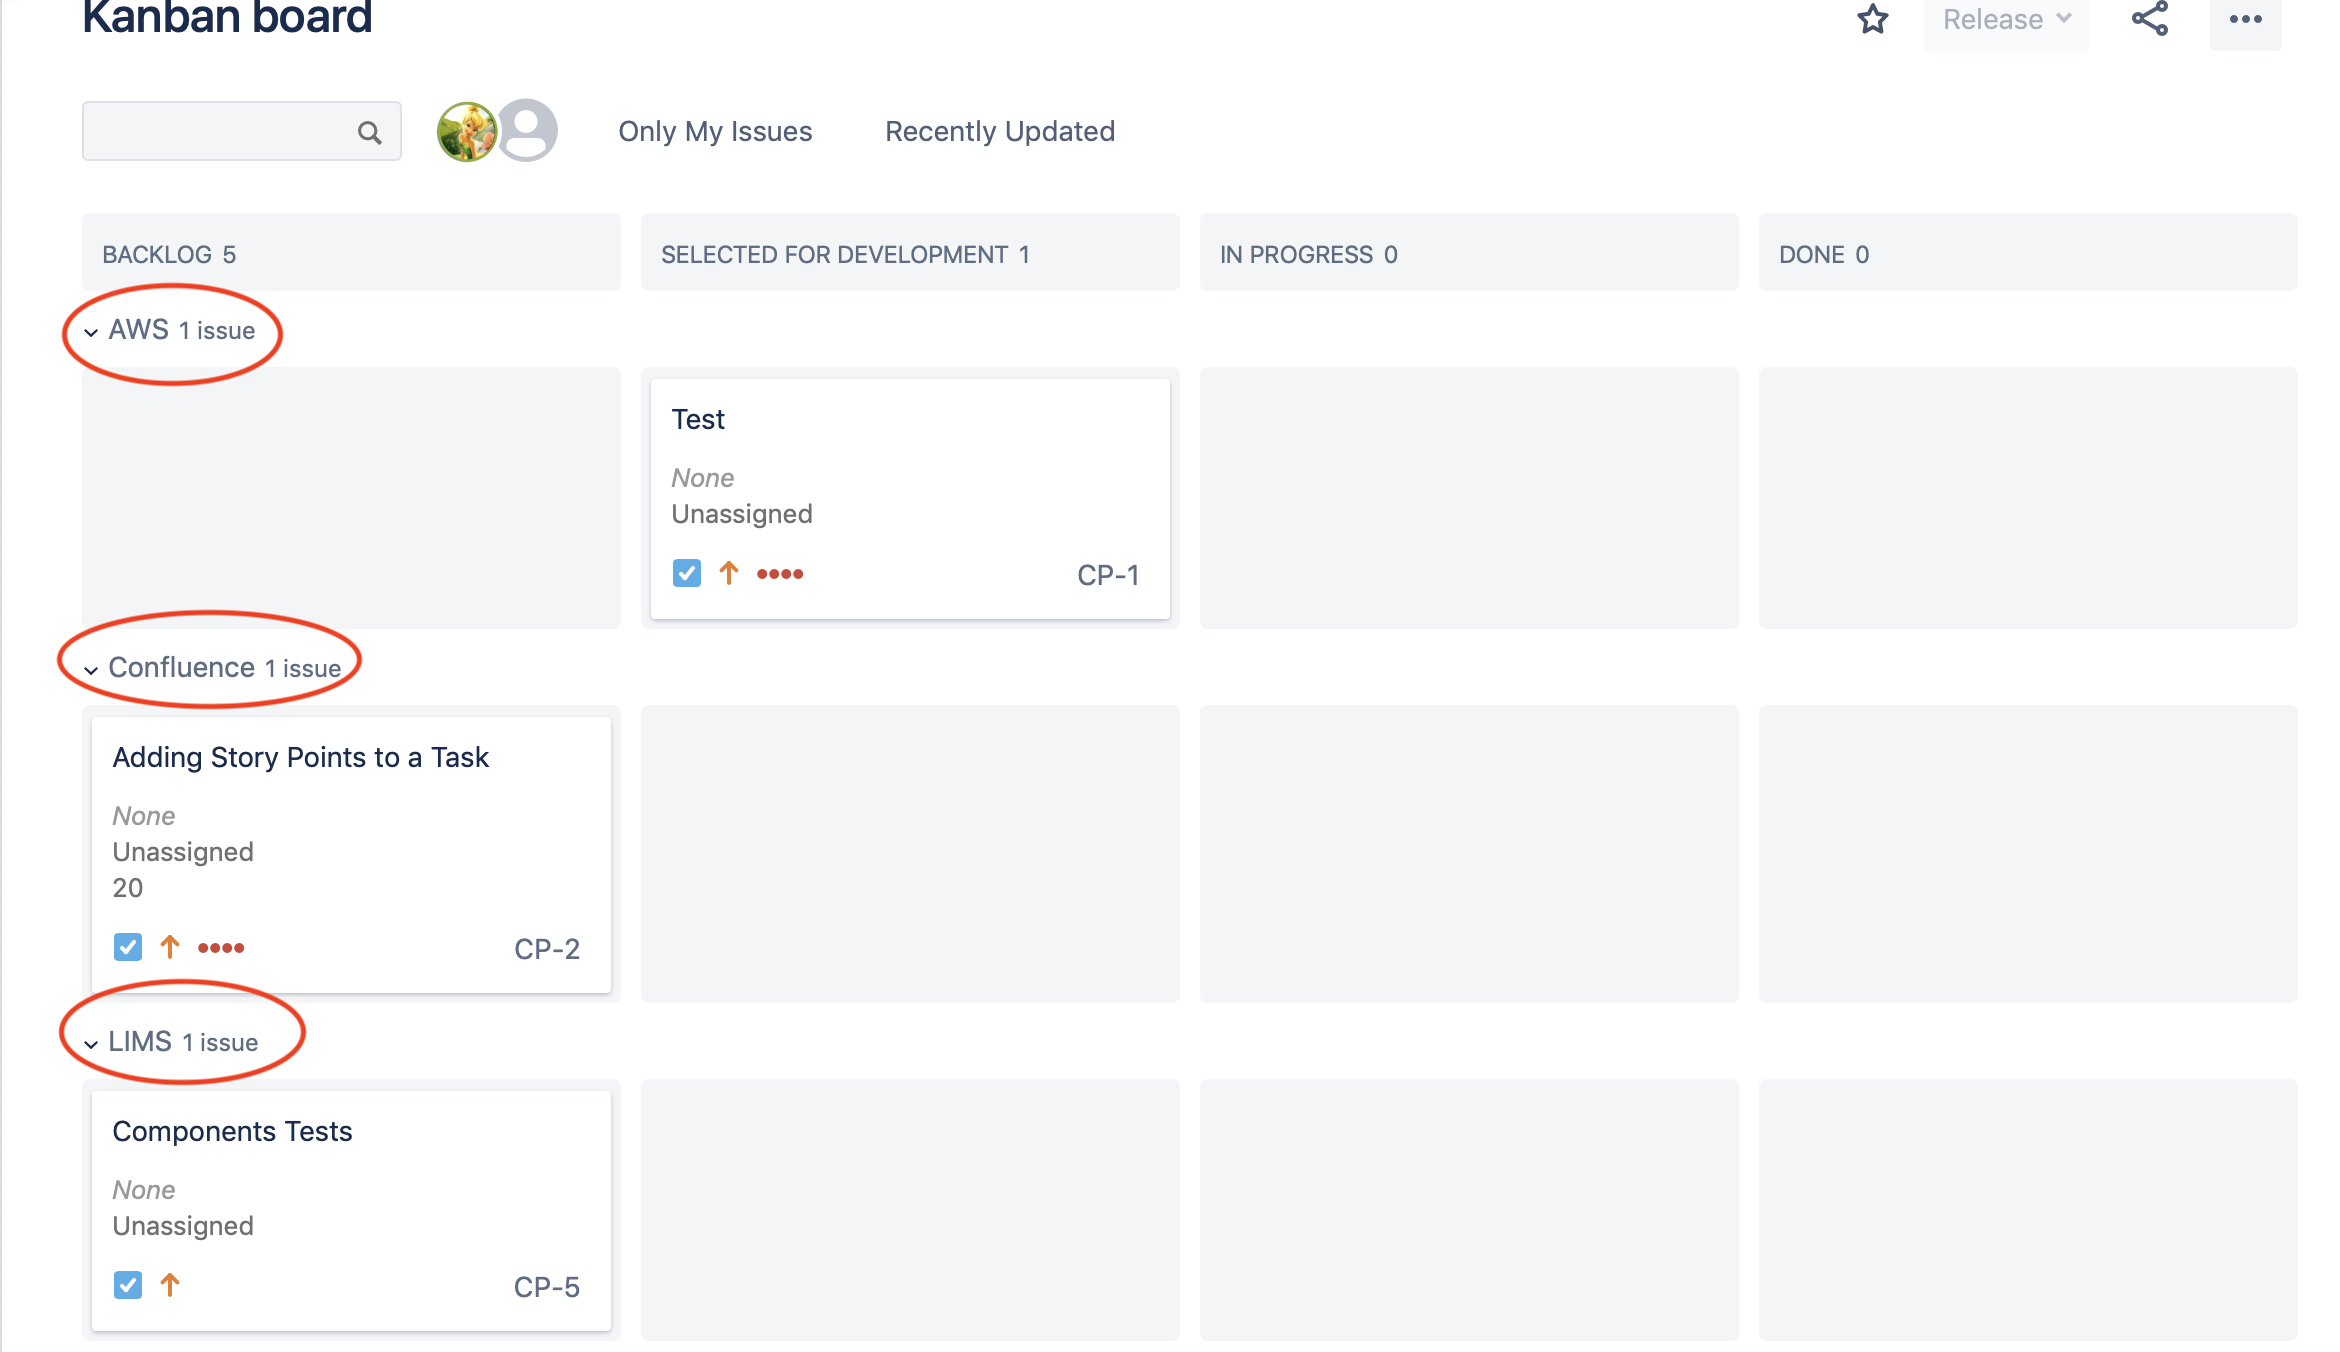Click task type checkbox icon on CP-1

(x=687, y=573)
